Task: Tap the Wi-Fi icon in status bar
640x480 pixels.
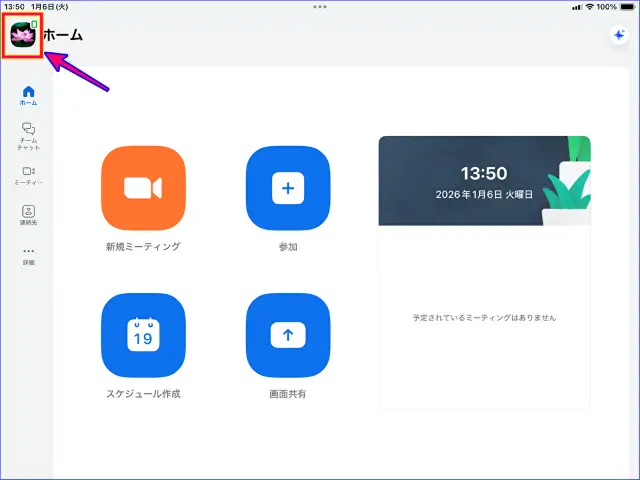Action: 589,7
